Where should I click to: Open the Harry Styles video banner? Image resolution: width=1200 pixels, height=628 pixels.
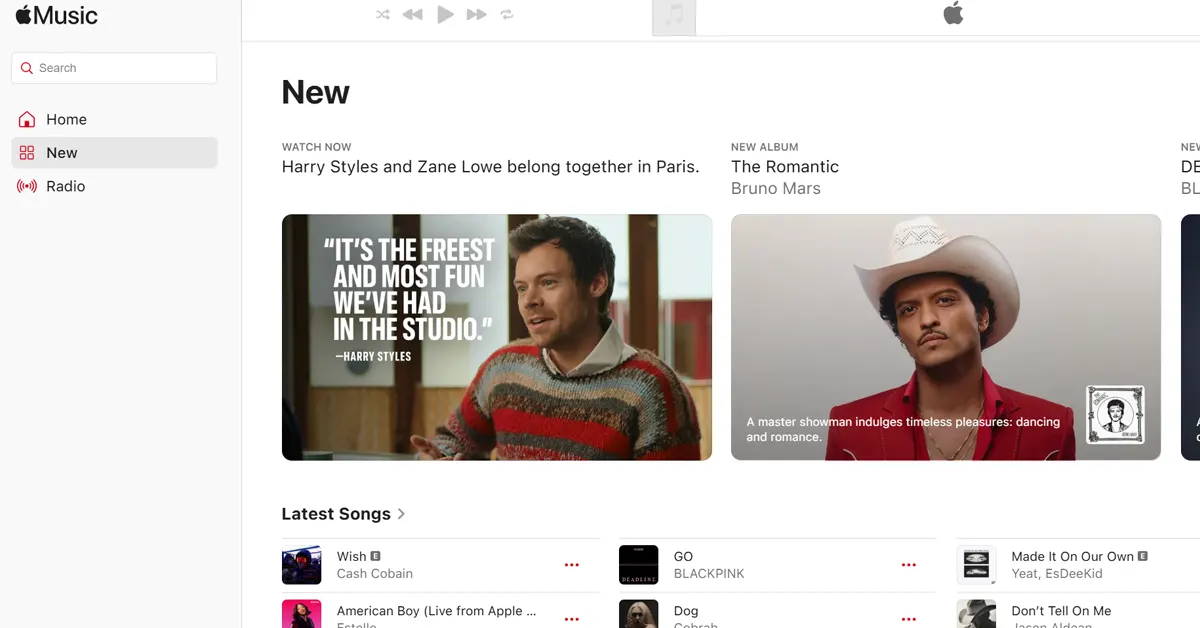tap(496, 337)
